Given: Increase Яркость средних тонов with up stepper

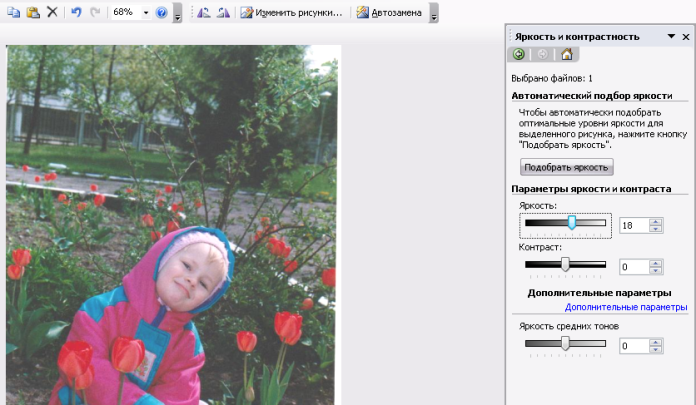Looking at the screenshot, I should pyautogui.click(x=656, y=342).
